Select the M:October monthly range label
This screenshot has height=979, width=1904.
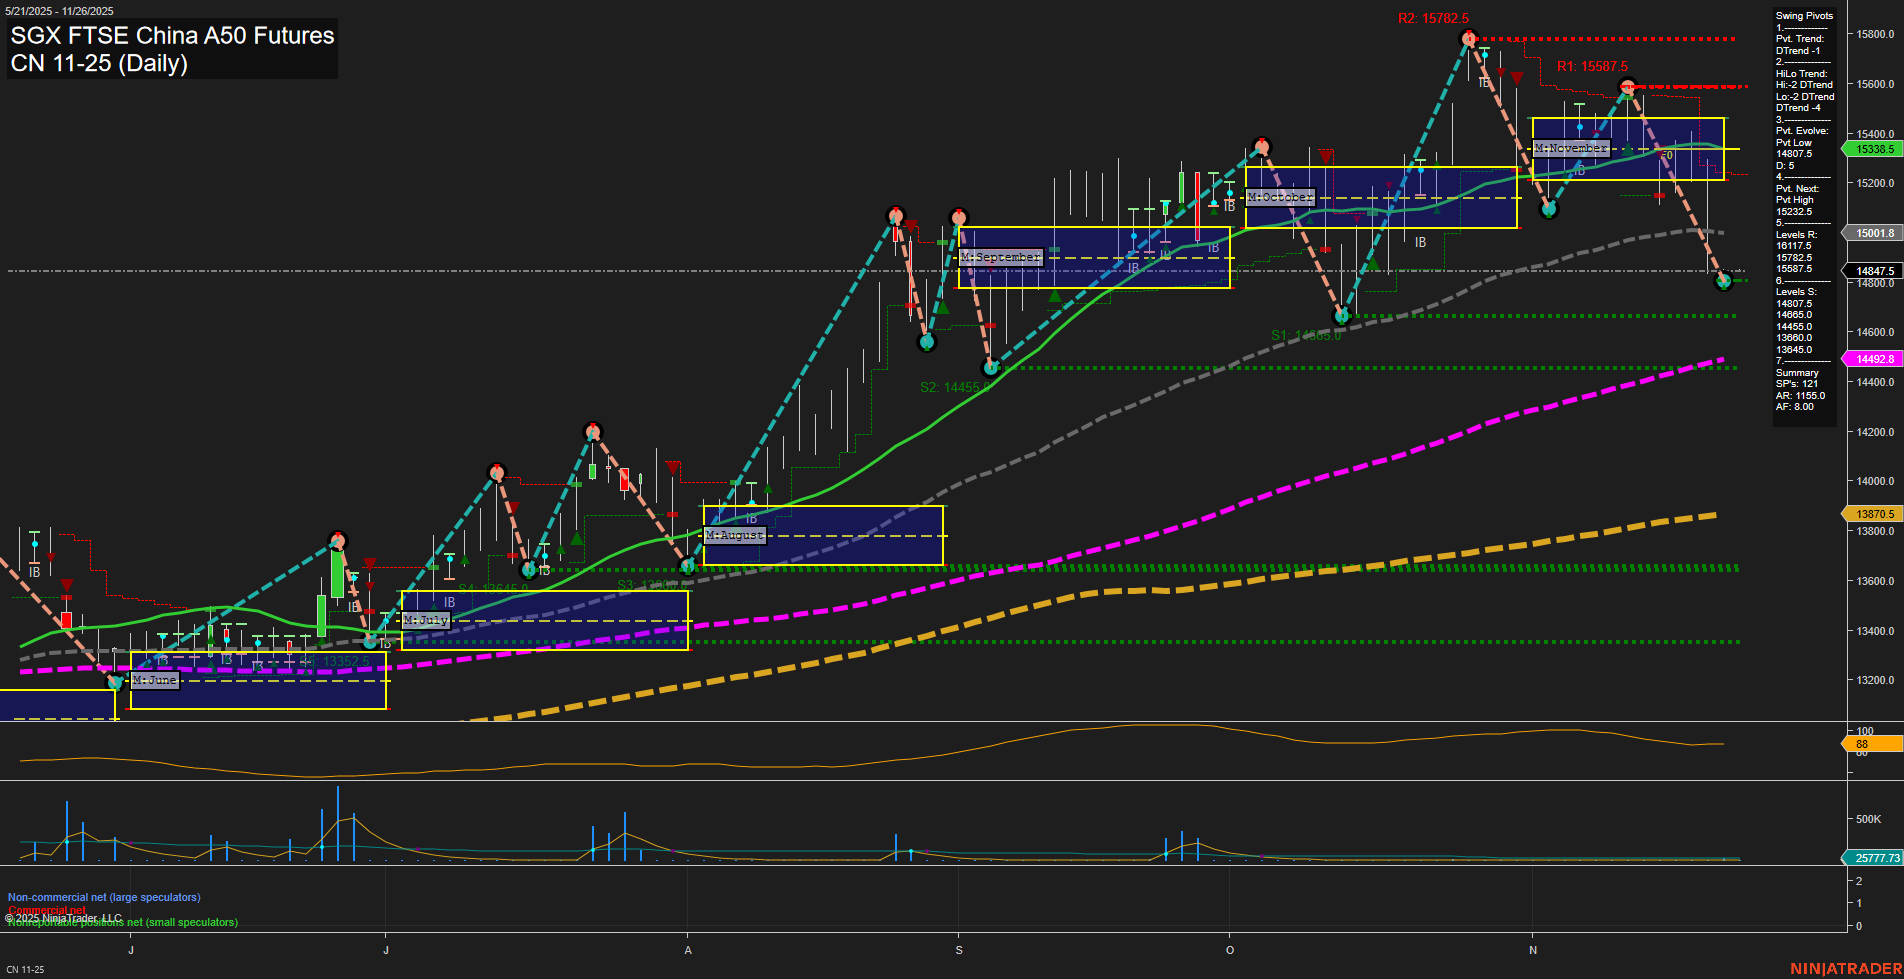[1280, 197]
